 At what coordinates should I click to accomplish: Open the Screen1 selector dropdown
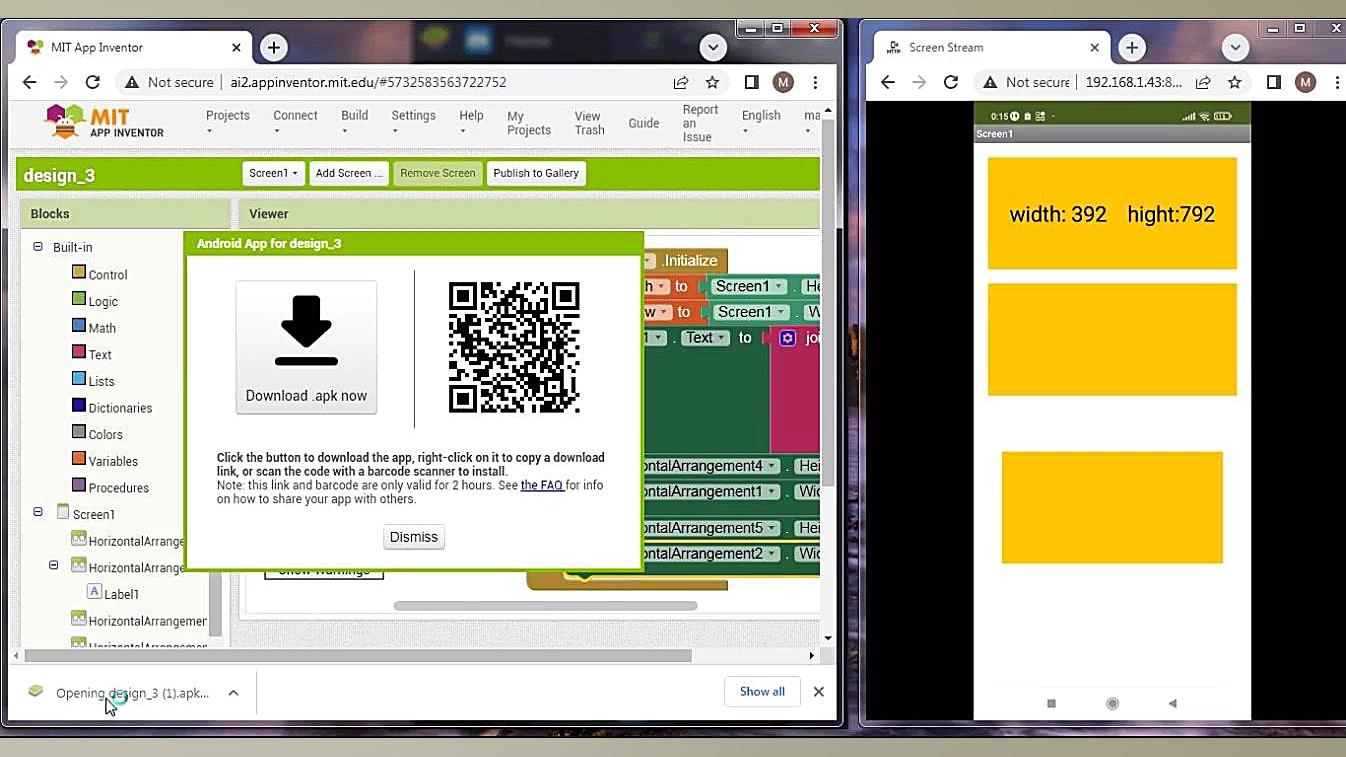point(274,173)
